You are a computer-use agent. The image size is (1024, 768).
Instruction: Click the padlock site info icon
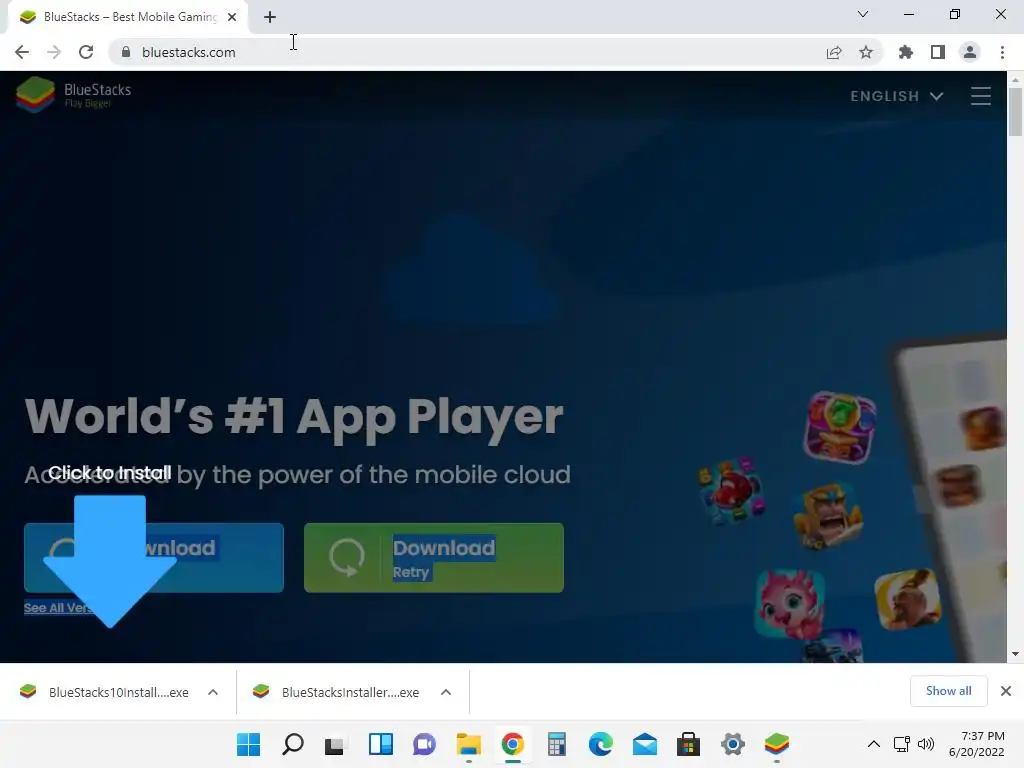(x=126, y=52)
